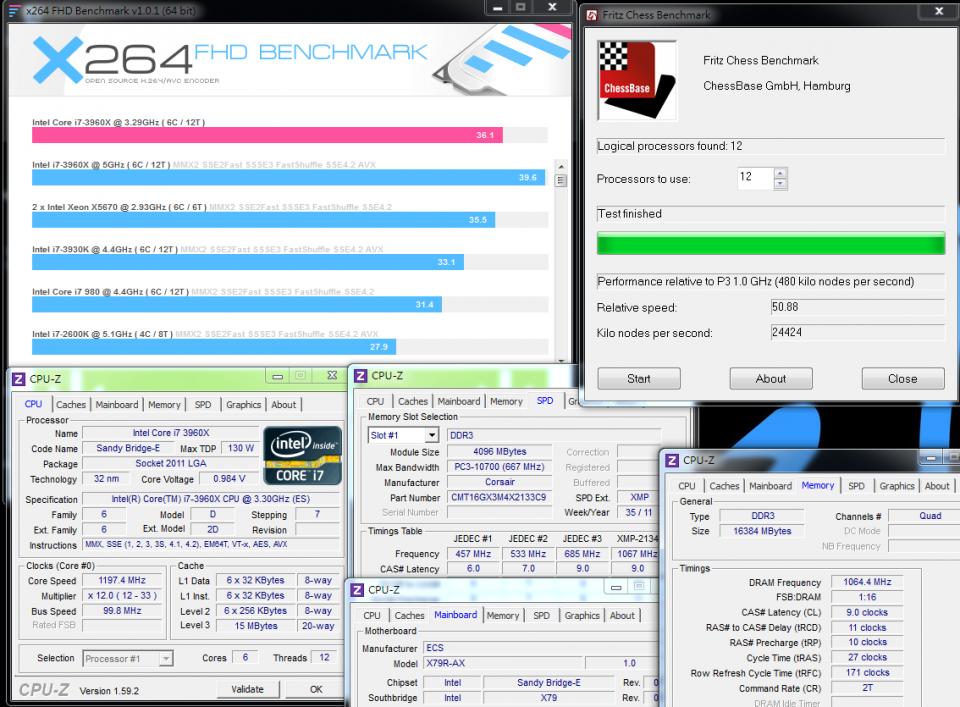The height and width of the screenshot is (707, 960).
Task: Open Graphics tab in the DRAM timings window
Action: (896, 486)
